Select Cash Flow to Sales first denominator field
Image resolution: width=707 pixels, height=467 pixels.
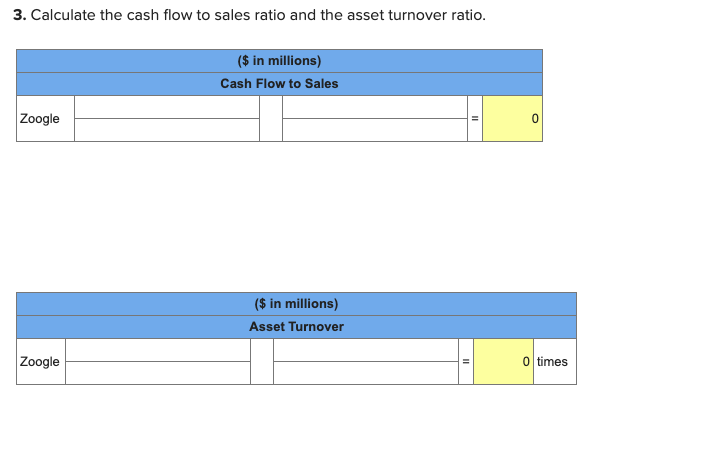[167, 130]
